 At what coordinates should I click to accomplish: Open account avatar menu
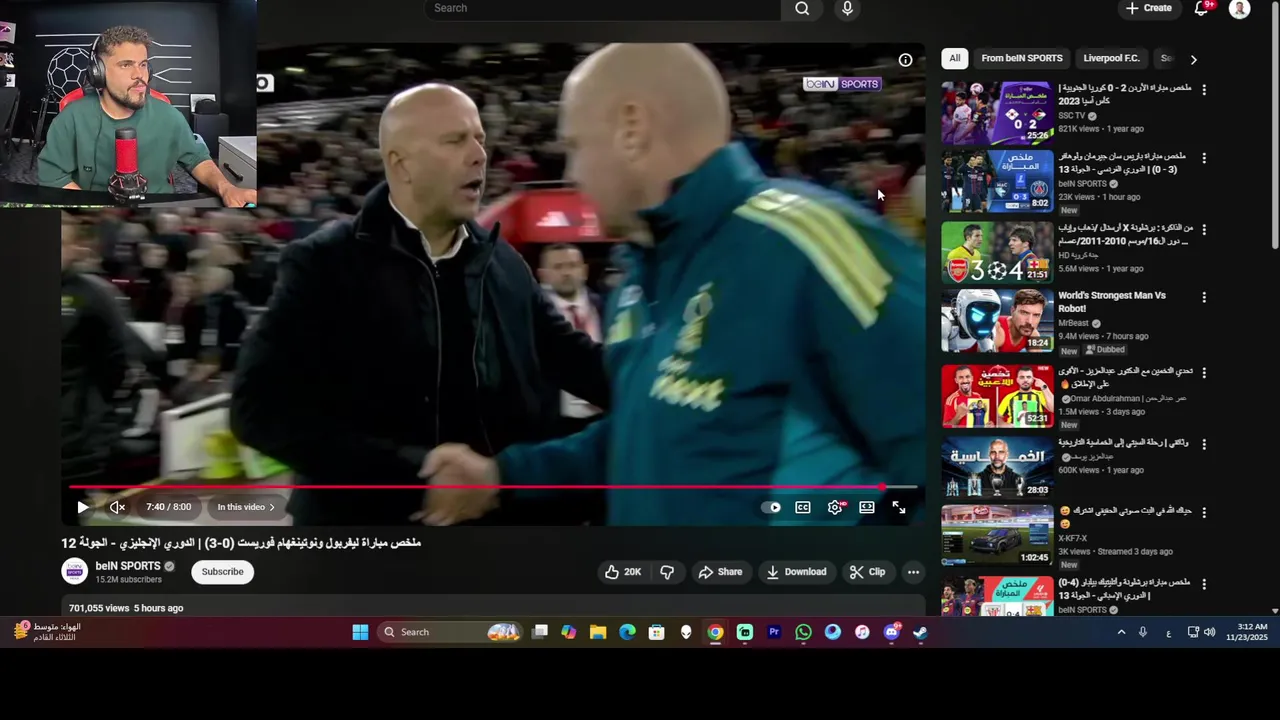[x=1240, y=9]
